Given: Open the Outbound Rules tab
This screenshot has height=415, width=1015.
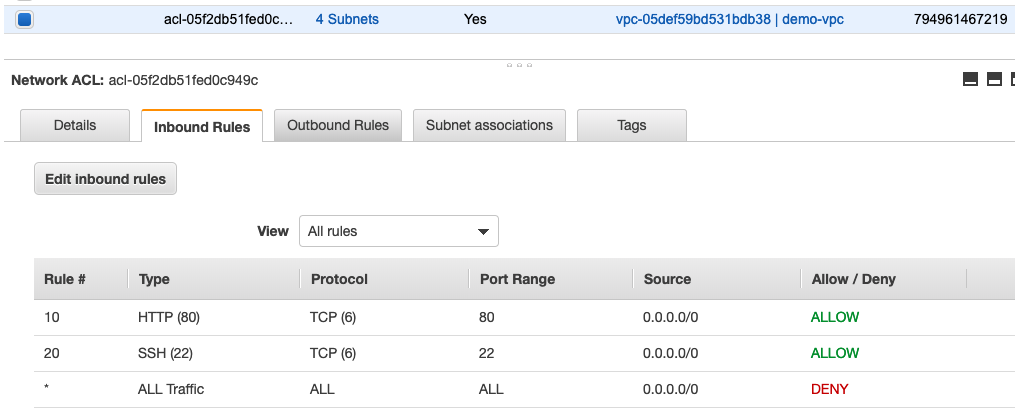Looking at the screenshot, I should coord(338,126).
